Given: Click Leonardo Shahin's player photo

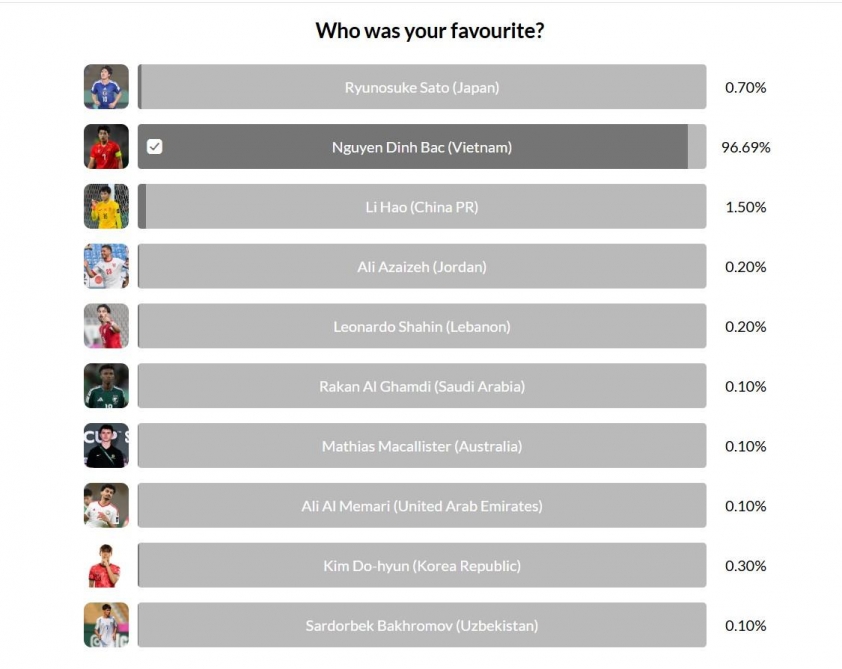Looking at the screenshot, I should point(106,327).
